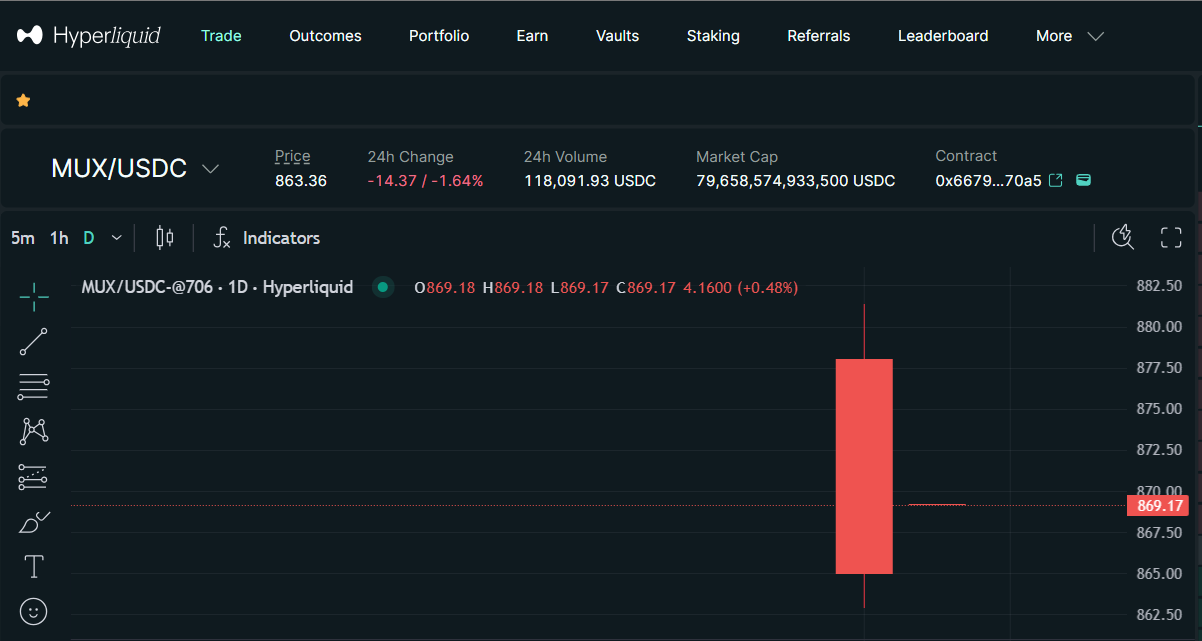The image size is (1202, 641).
Task: Select the brush drawing tool
Action: point(34,522)
